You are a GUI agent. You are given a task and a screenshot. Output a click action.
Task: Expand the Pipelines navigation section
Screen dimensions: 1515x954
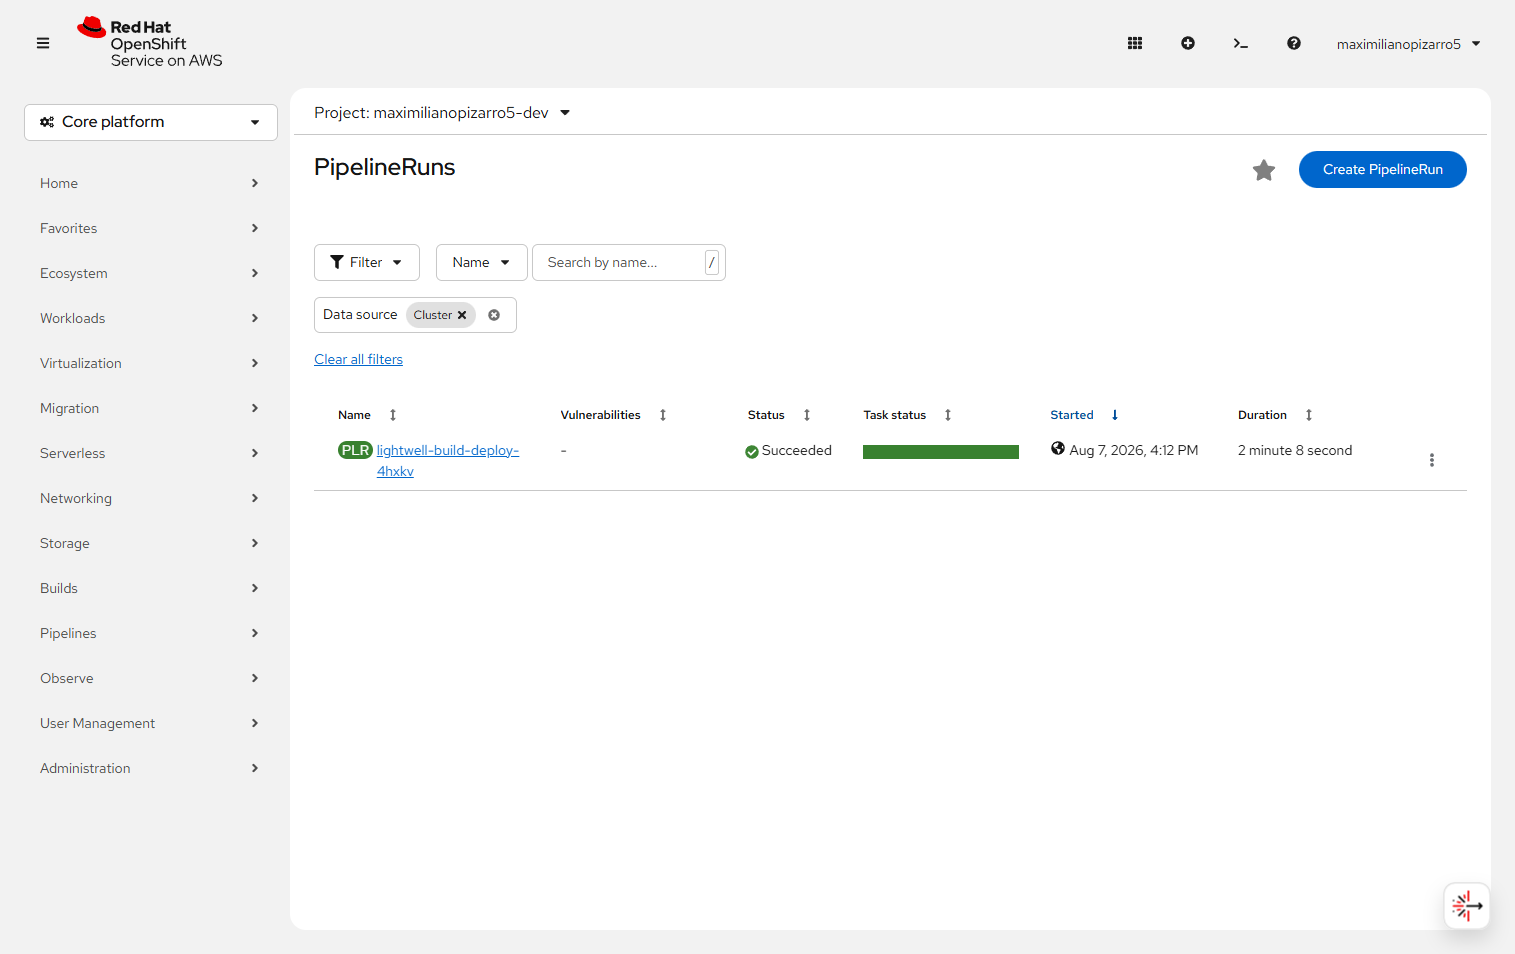point(150,633)
